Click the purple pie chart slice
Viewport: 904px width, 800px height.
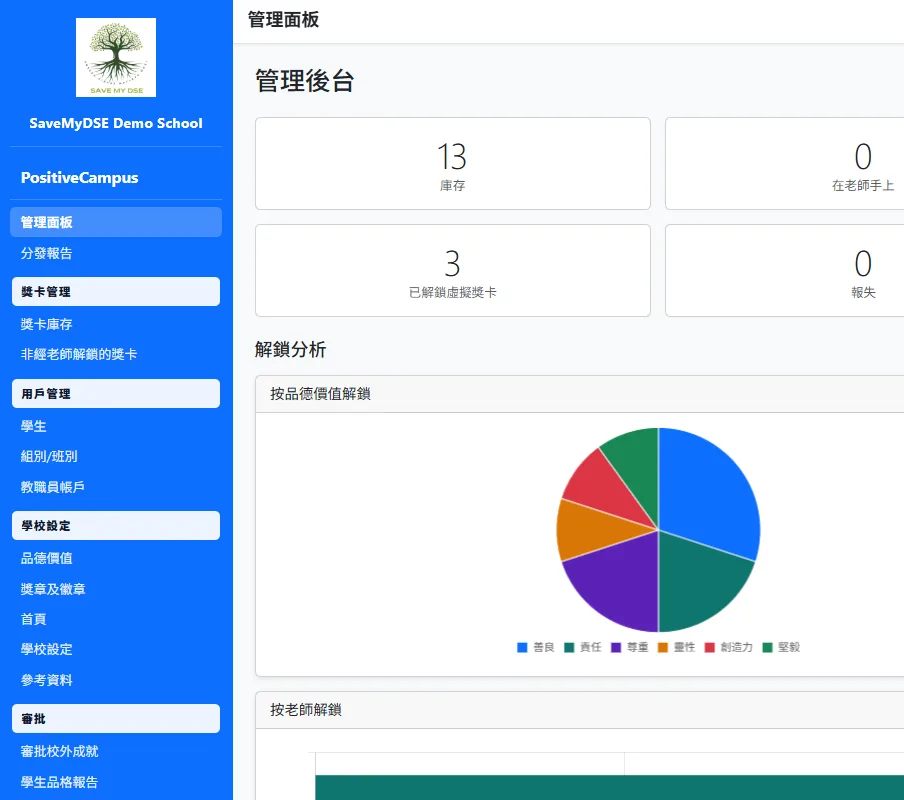click(x=620, y=582)
